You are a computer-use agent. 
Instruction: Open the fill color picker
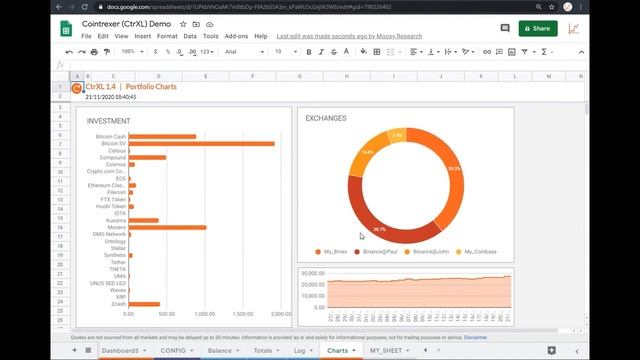click(x=363, y=52)
